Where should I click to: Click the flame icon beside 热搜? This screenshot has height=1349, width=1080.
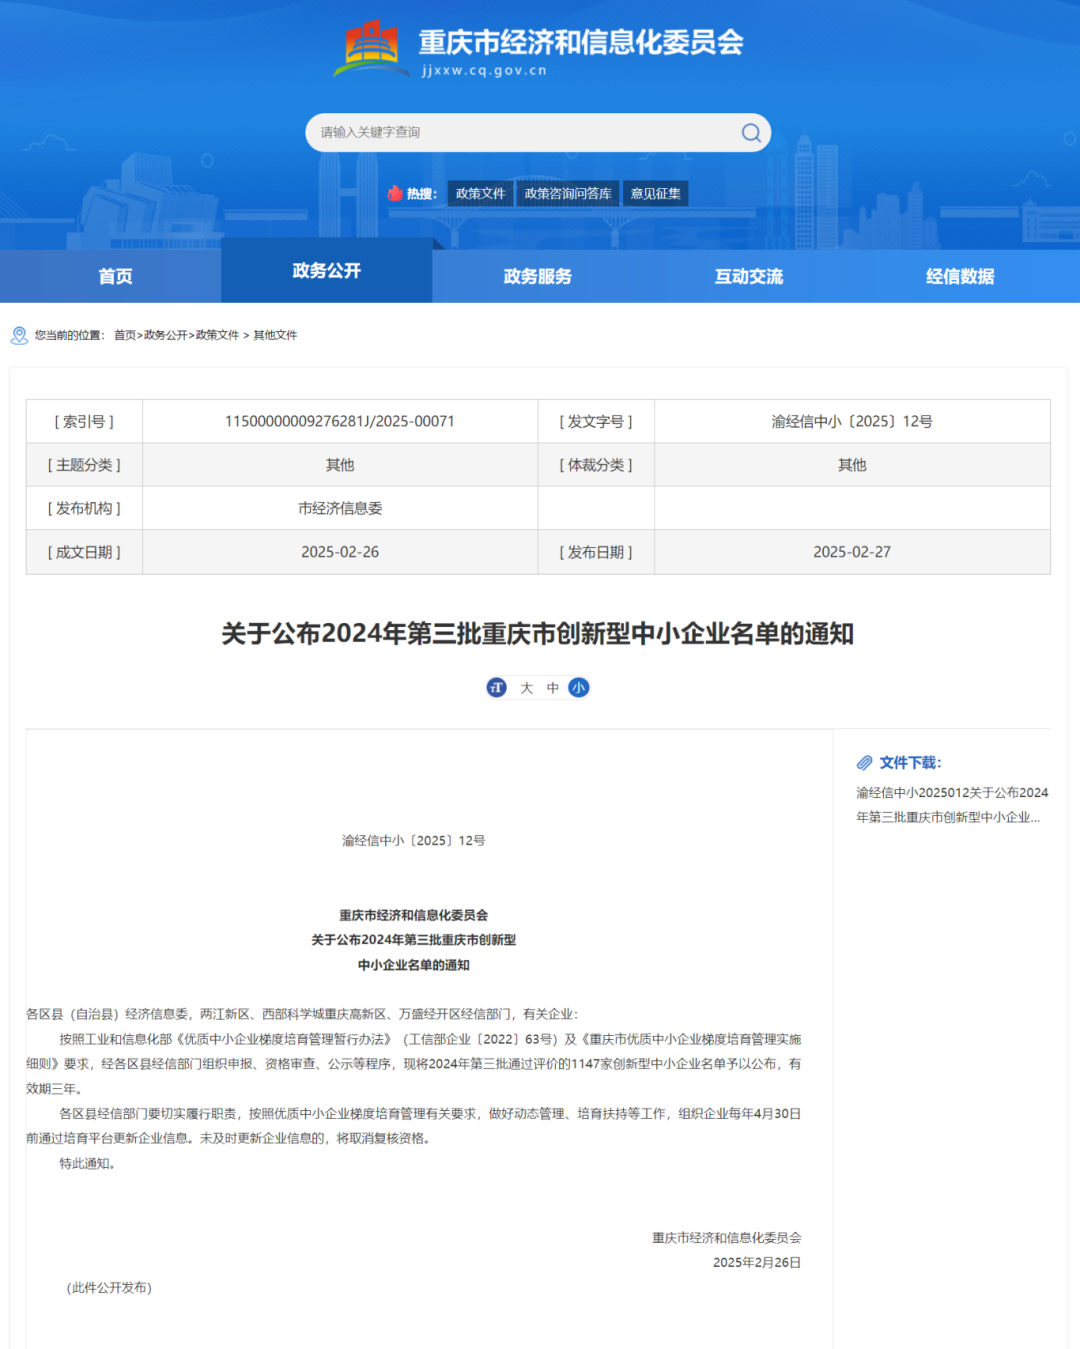(x=397, y=193)
